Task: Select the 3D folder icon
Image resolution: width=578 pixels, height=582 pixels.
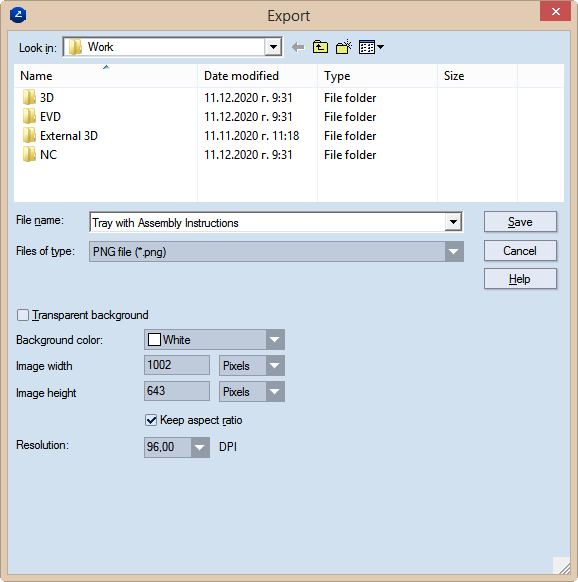Action: [x=29, y=97]
